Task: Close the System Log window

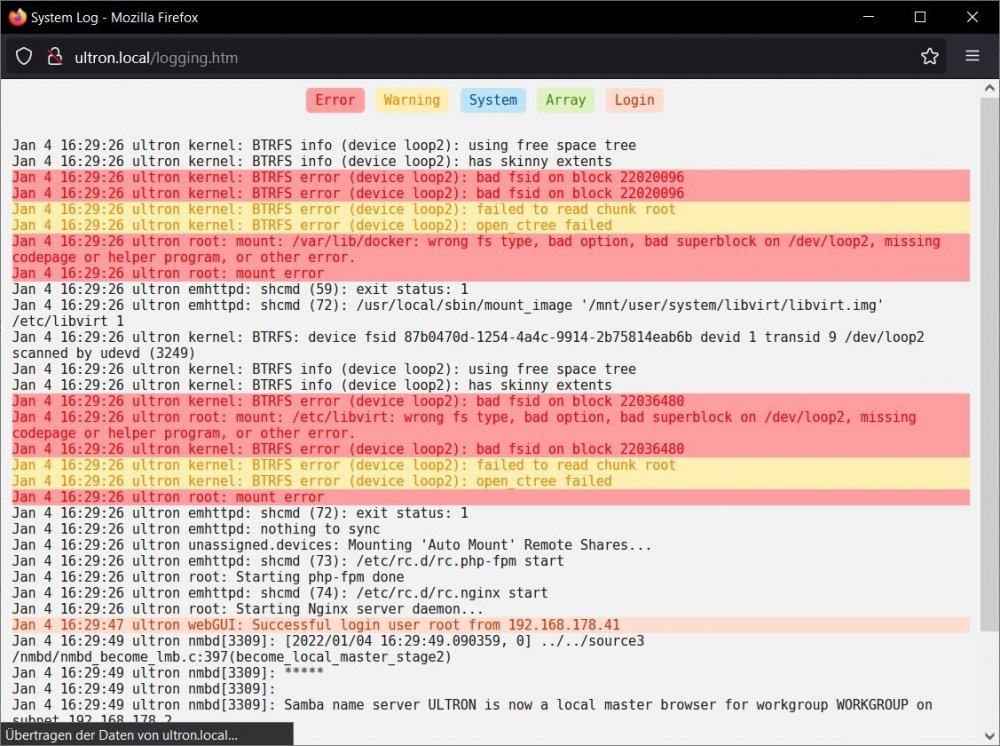Action: pos(972,17)
